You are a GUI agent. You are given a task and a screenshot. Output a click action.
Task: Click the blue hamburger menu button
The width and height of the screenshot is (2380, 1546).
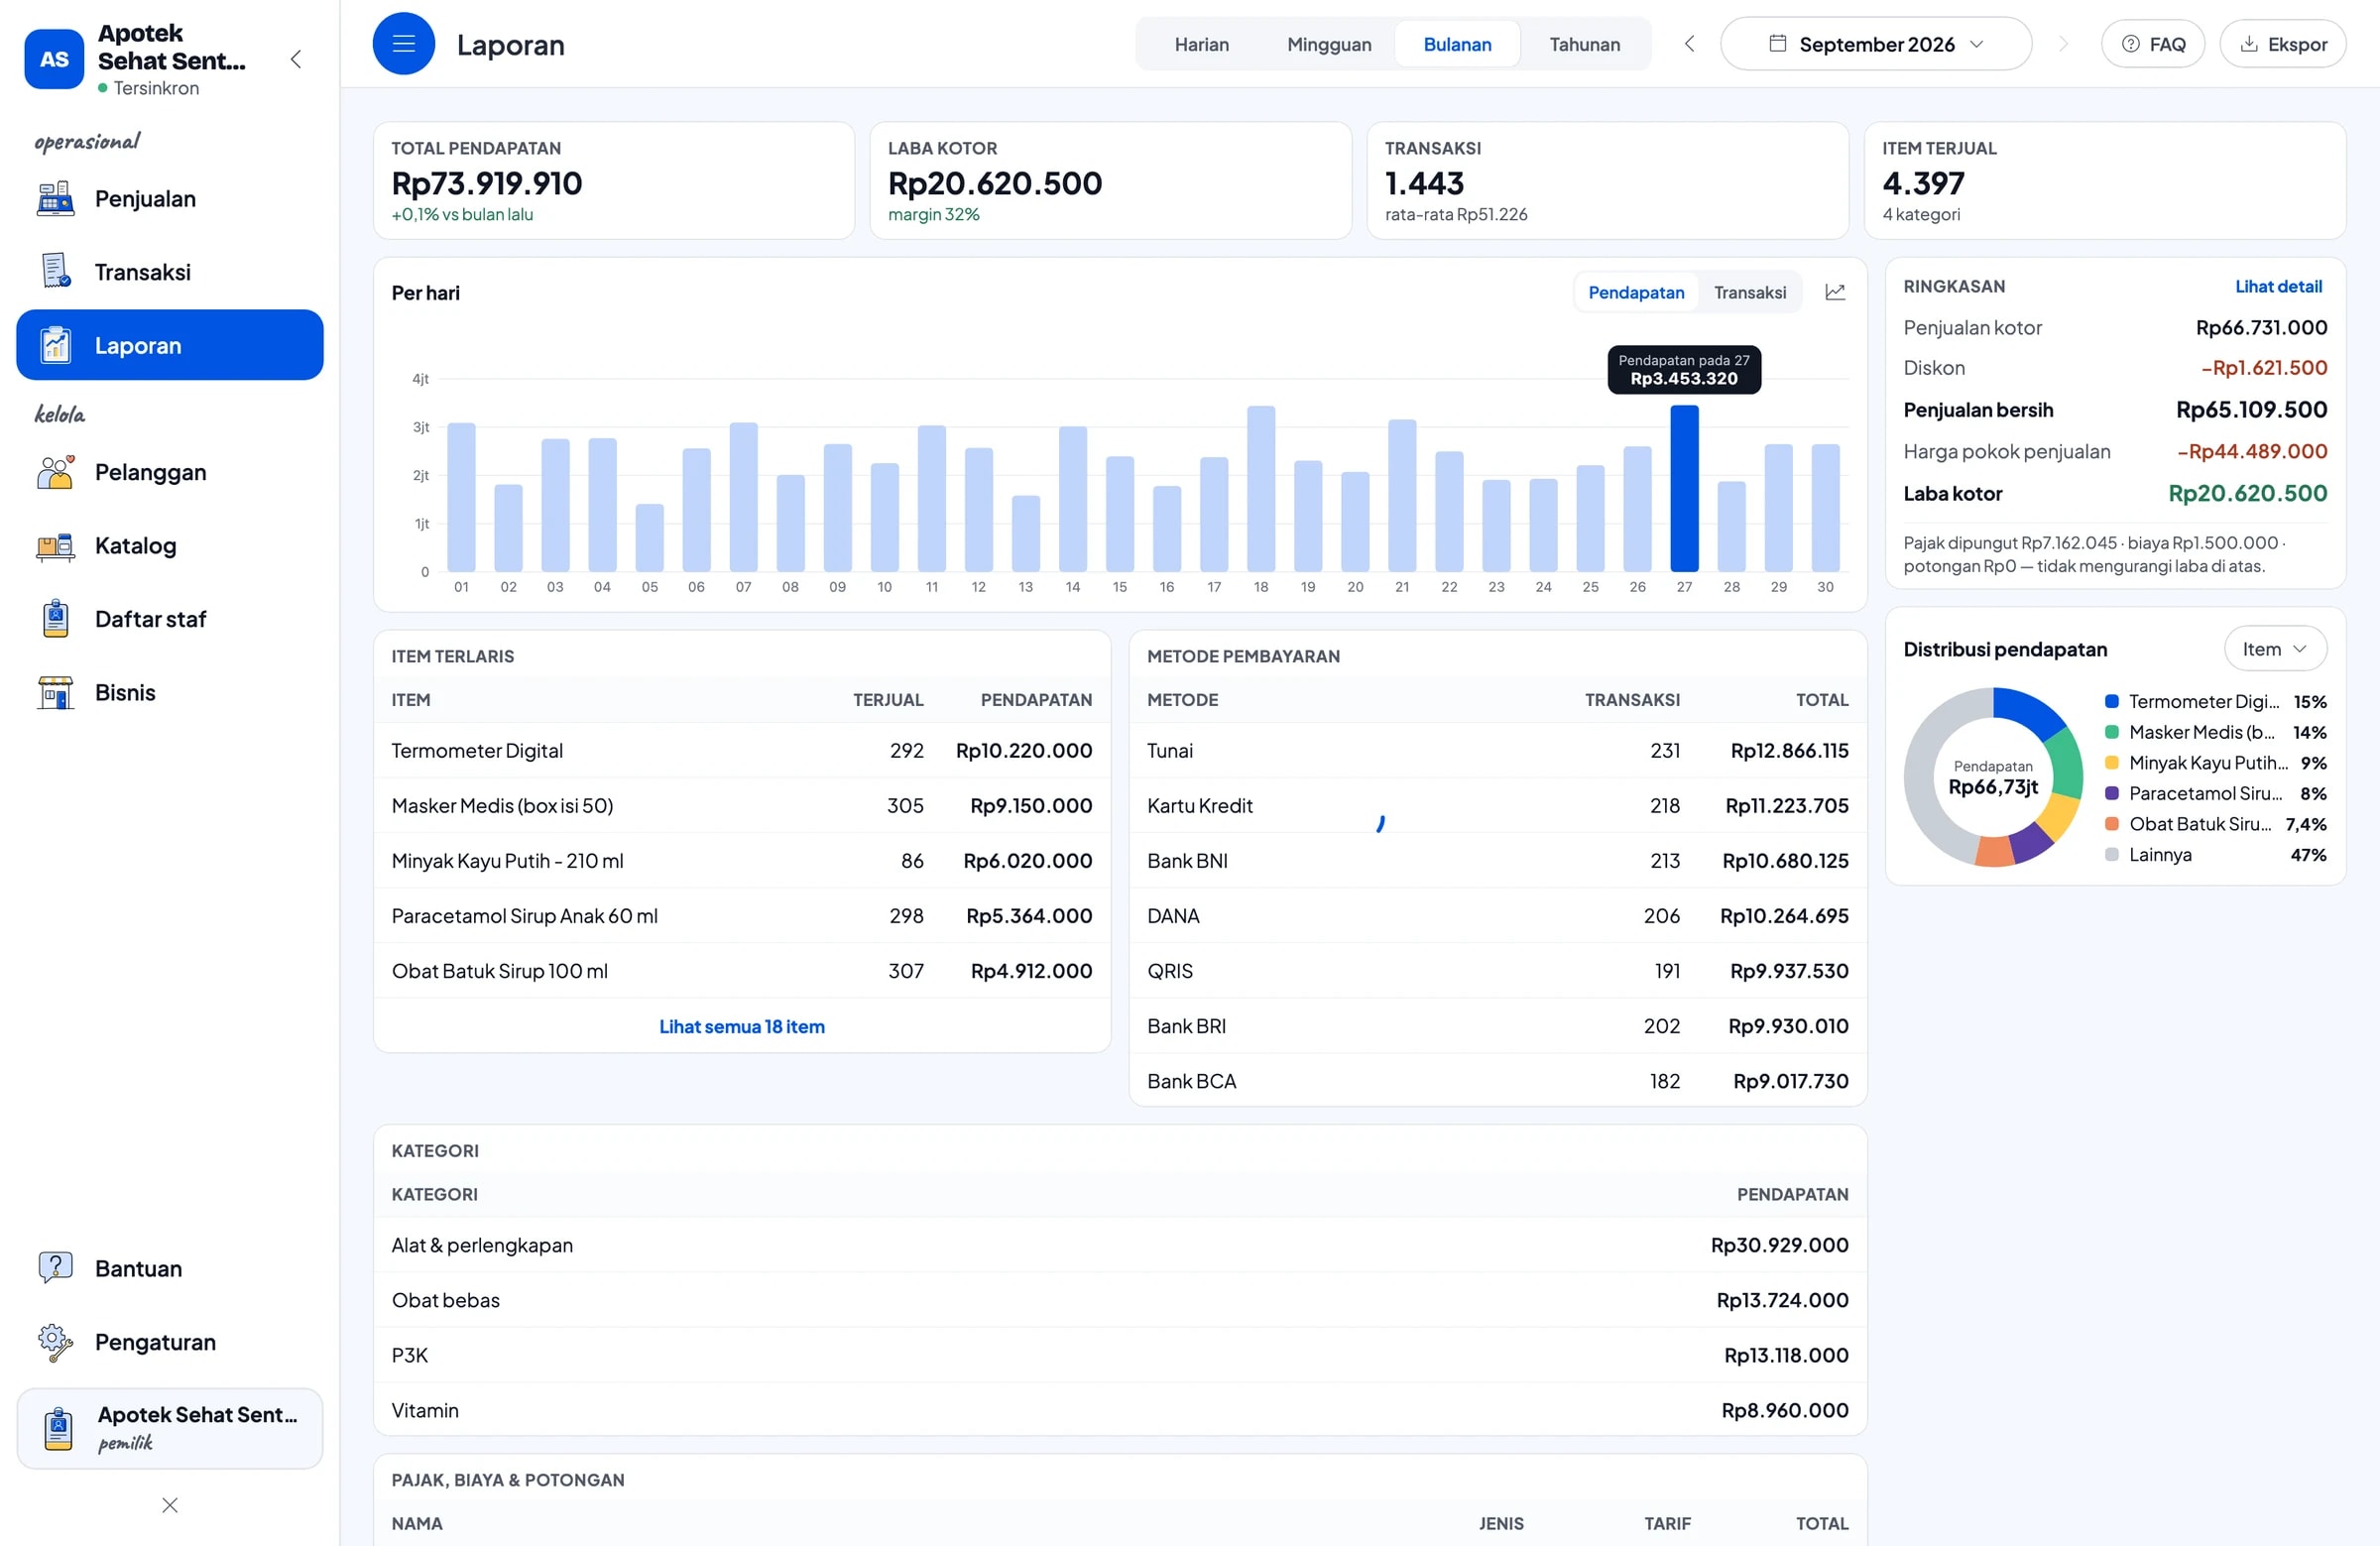point(403,44)
